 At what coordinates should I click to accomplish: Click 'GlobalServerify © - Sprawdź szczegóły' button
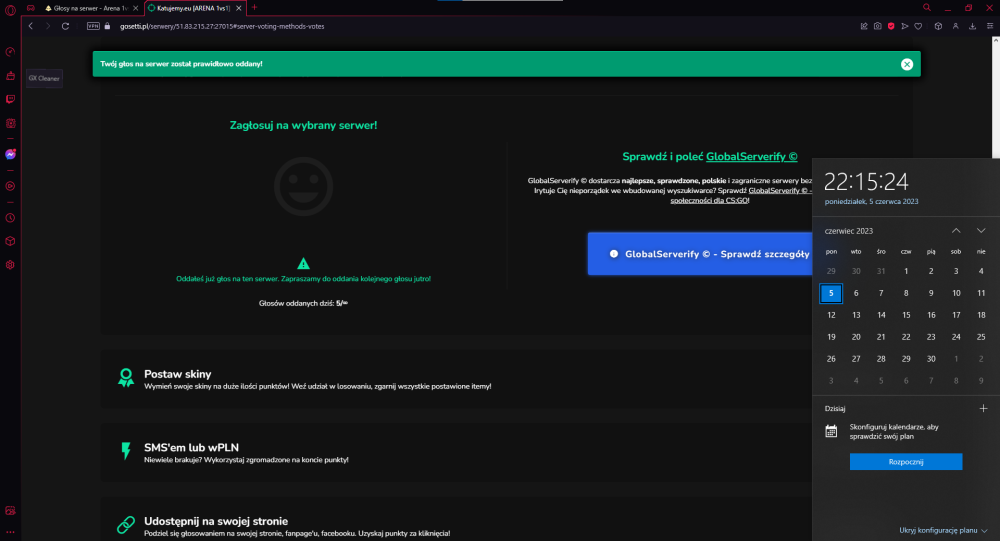click(700, 254)
